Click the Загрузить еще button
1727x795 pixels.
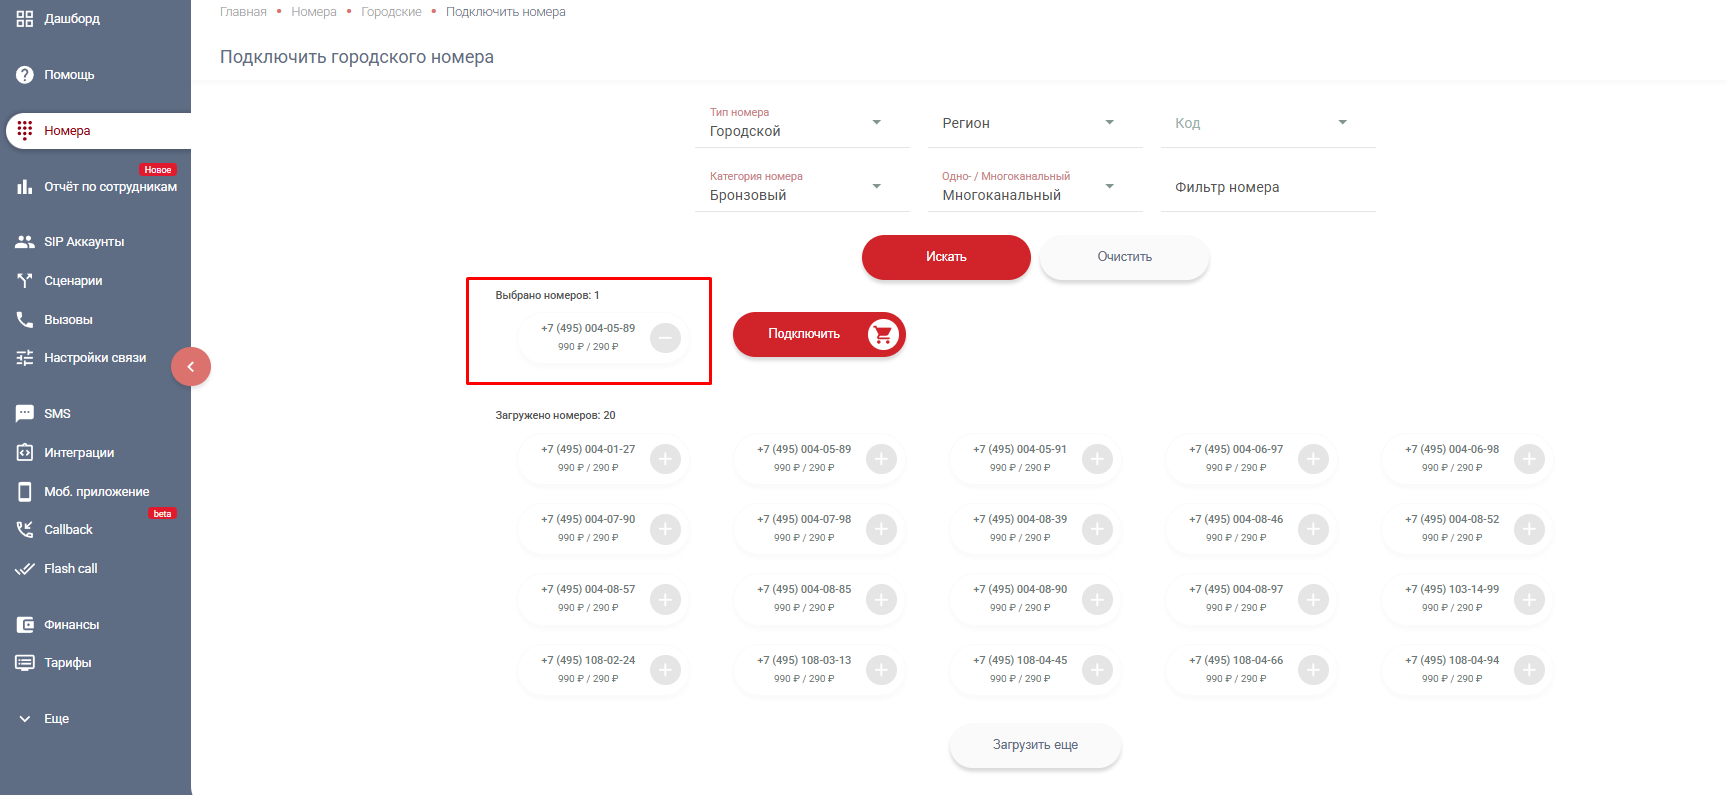(x=1035, y=746)
